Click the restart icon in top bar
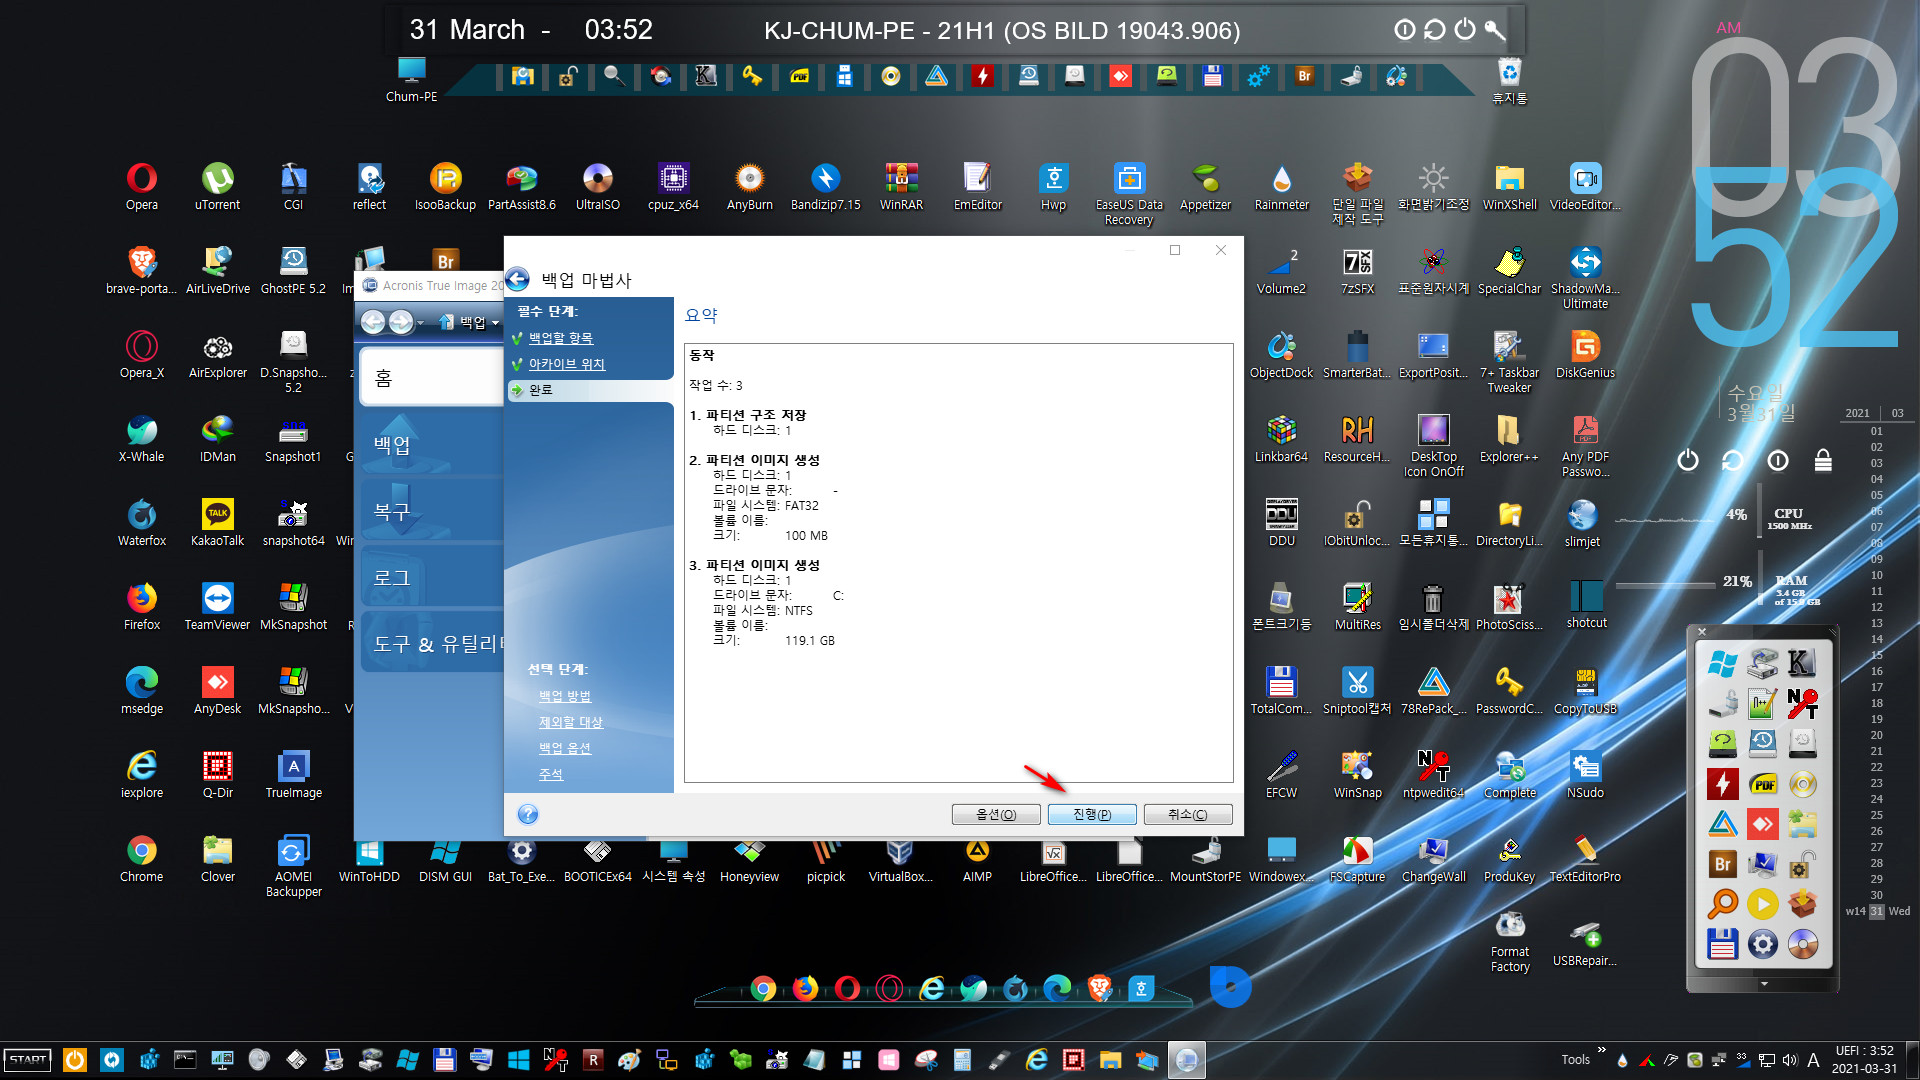 click(1435, 29)
